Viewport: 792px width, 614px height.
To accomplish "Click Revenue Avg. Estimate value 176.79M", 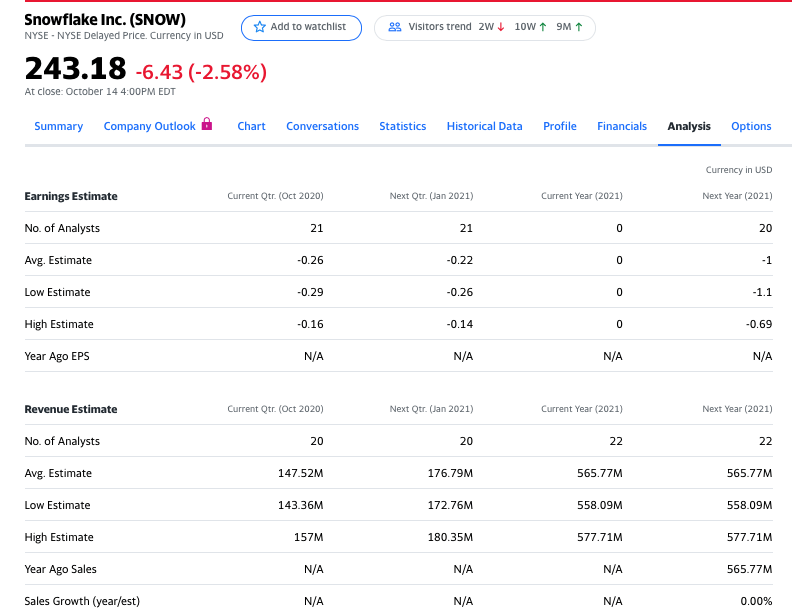I will (450, 473).
